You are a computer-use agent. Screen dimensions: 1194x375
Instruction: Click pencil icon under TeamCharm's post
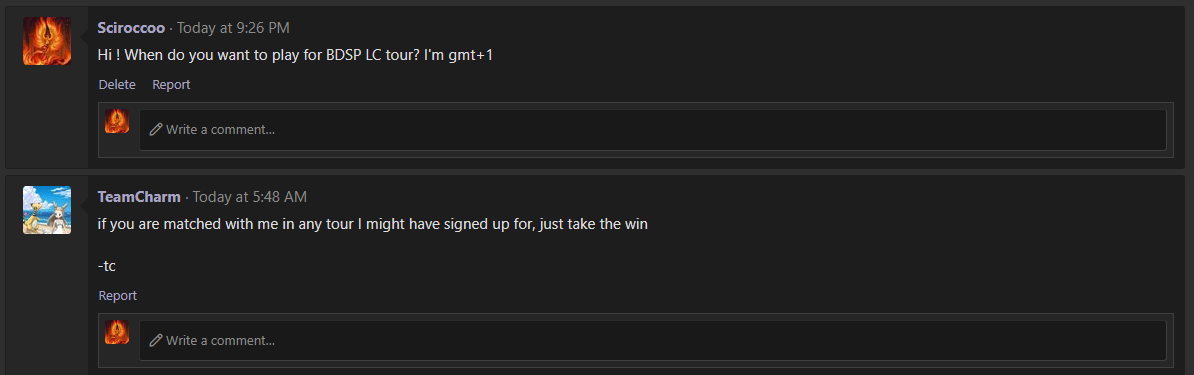pos(156,341)
